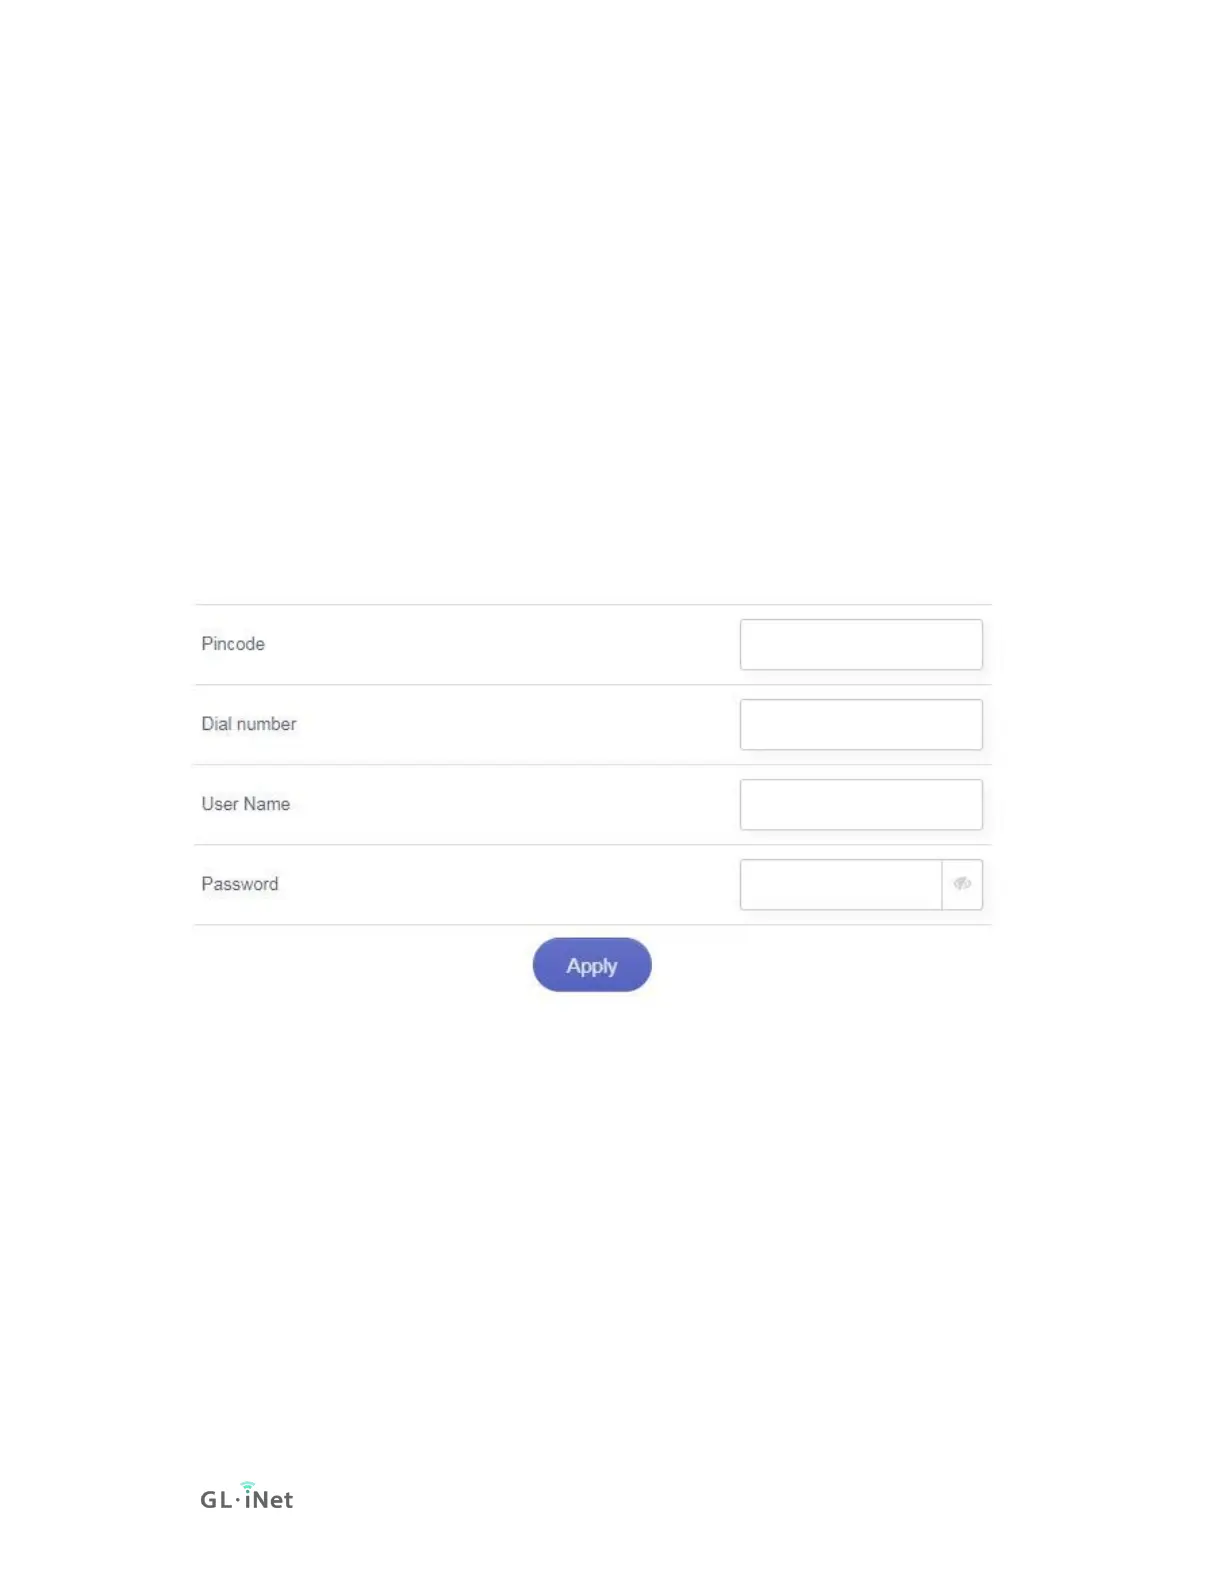
Task: Click the Wi-Fi symbol in the GL.iNet logo
Action: 248,1486
